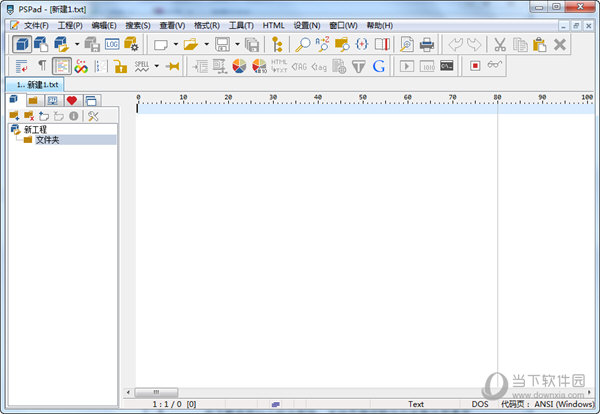Select the 新建1.txt document tab
The width and height of the screenshot is (600, 414).
pos(34,85)
